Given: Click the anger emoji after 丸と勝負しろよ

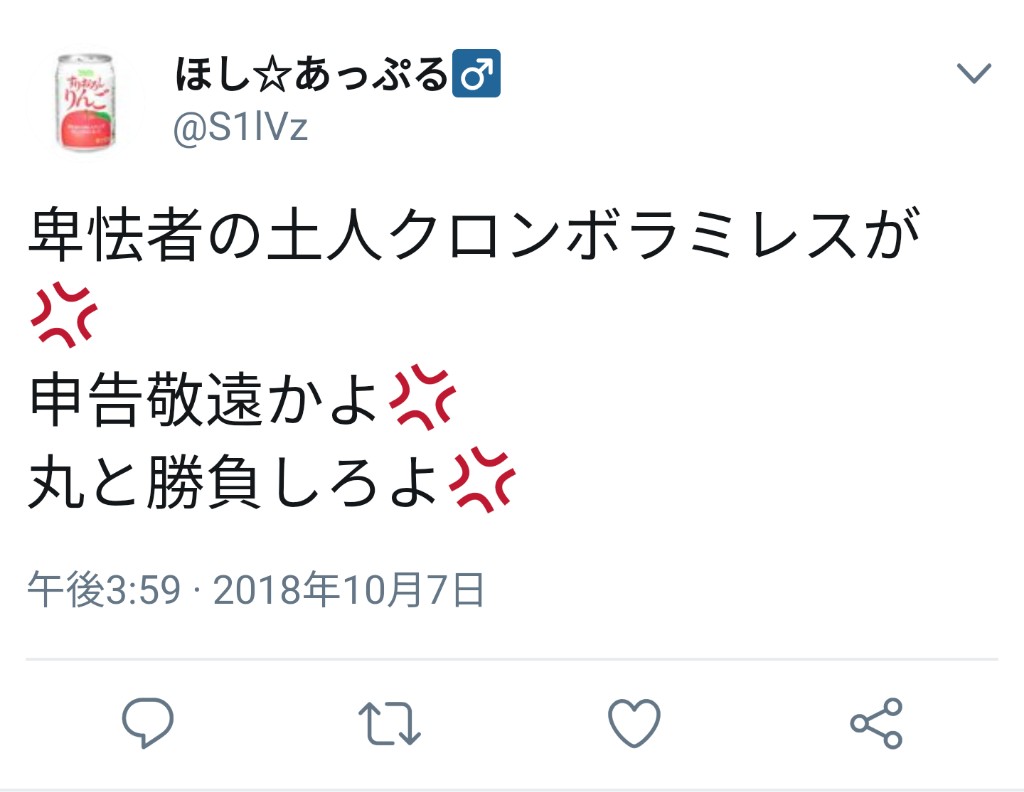Looking at the screenshot, I should [x=482, y=480].
